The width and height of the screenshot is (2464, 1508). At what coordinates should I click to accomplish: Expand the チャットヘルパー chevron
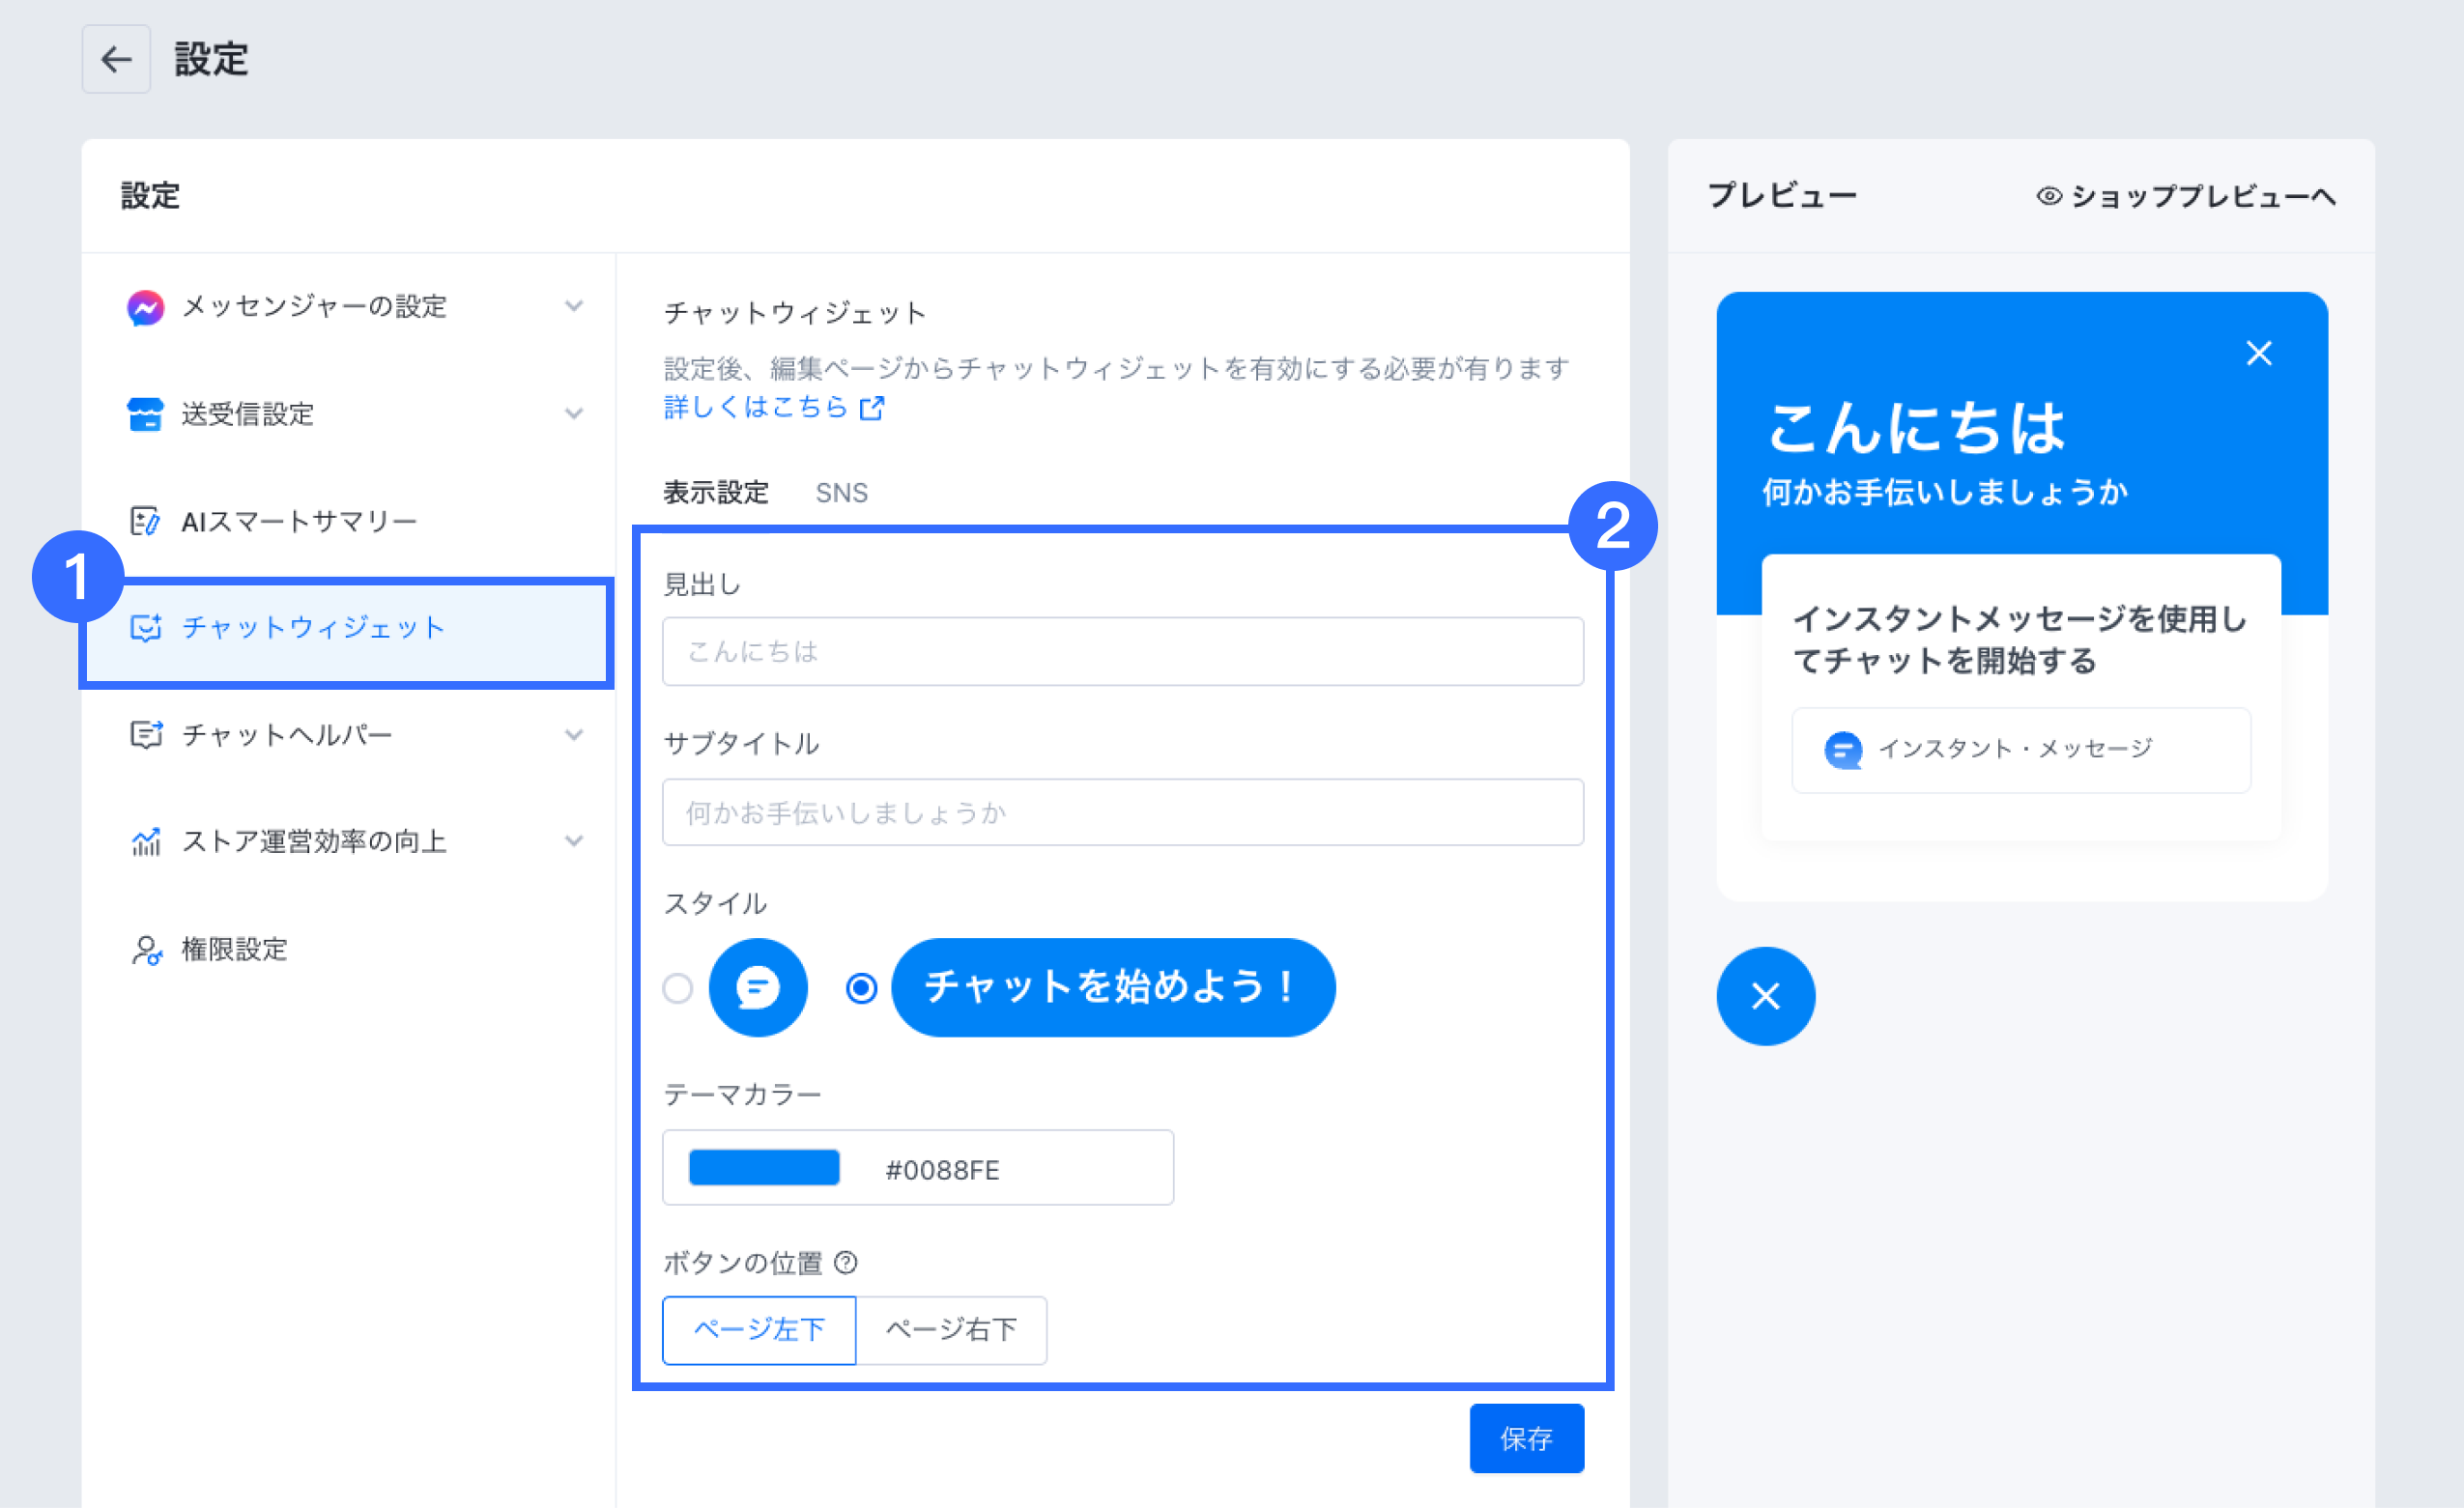[574, 735]
